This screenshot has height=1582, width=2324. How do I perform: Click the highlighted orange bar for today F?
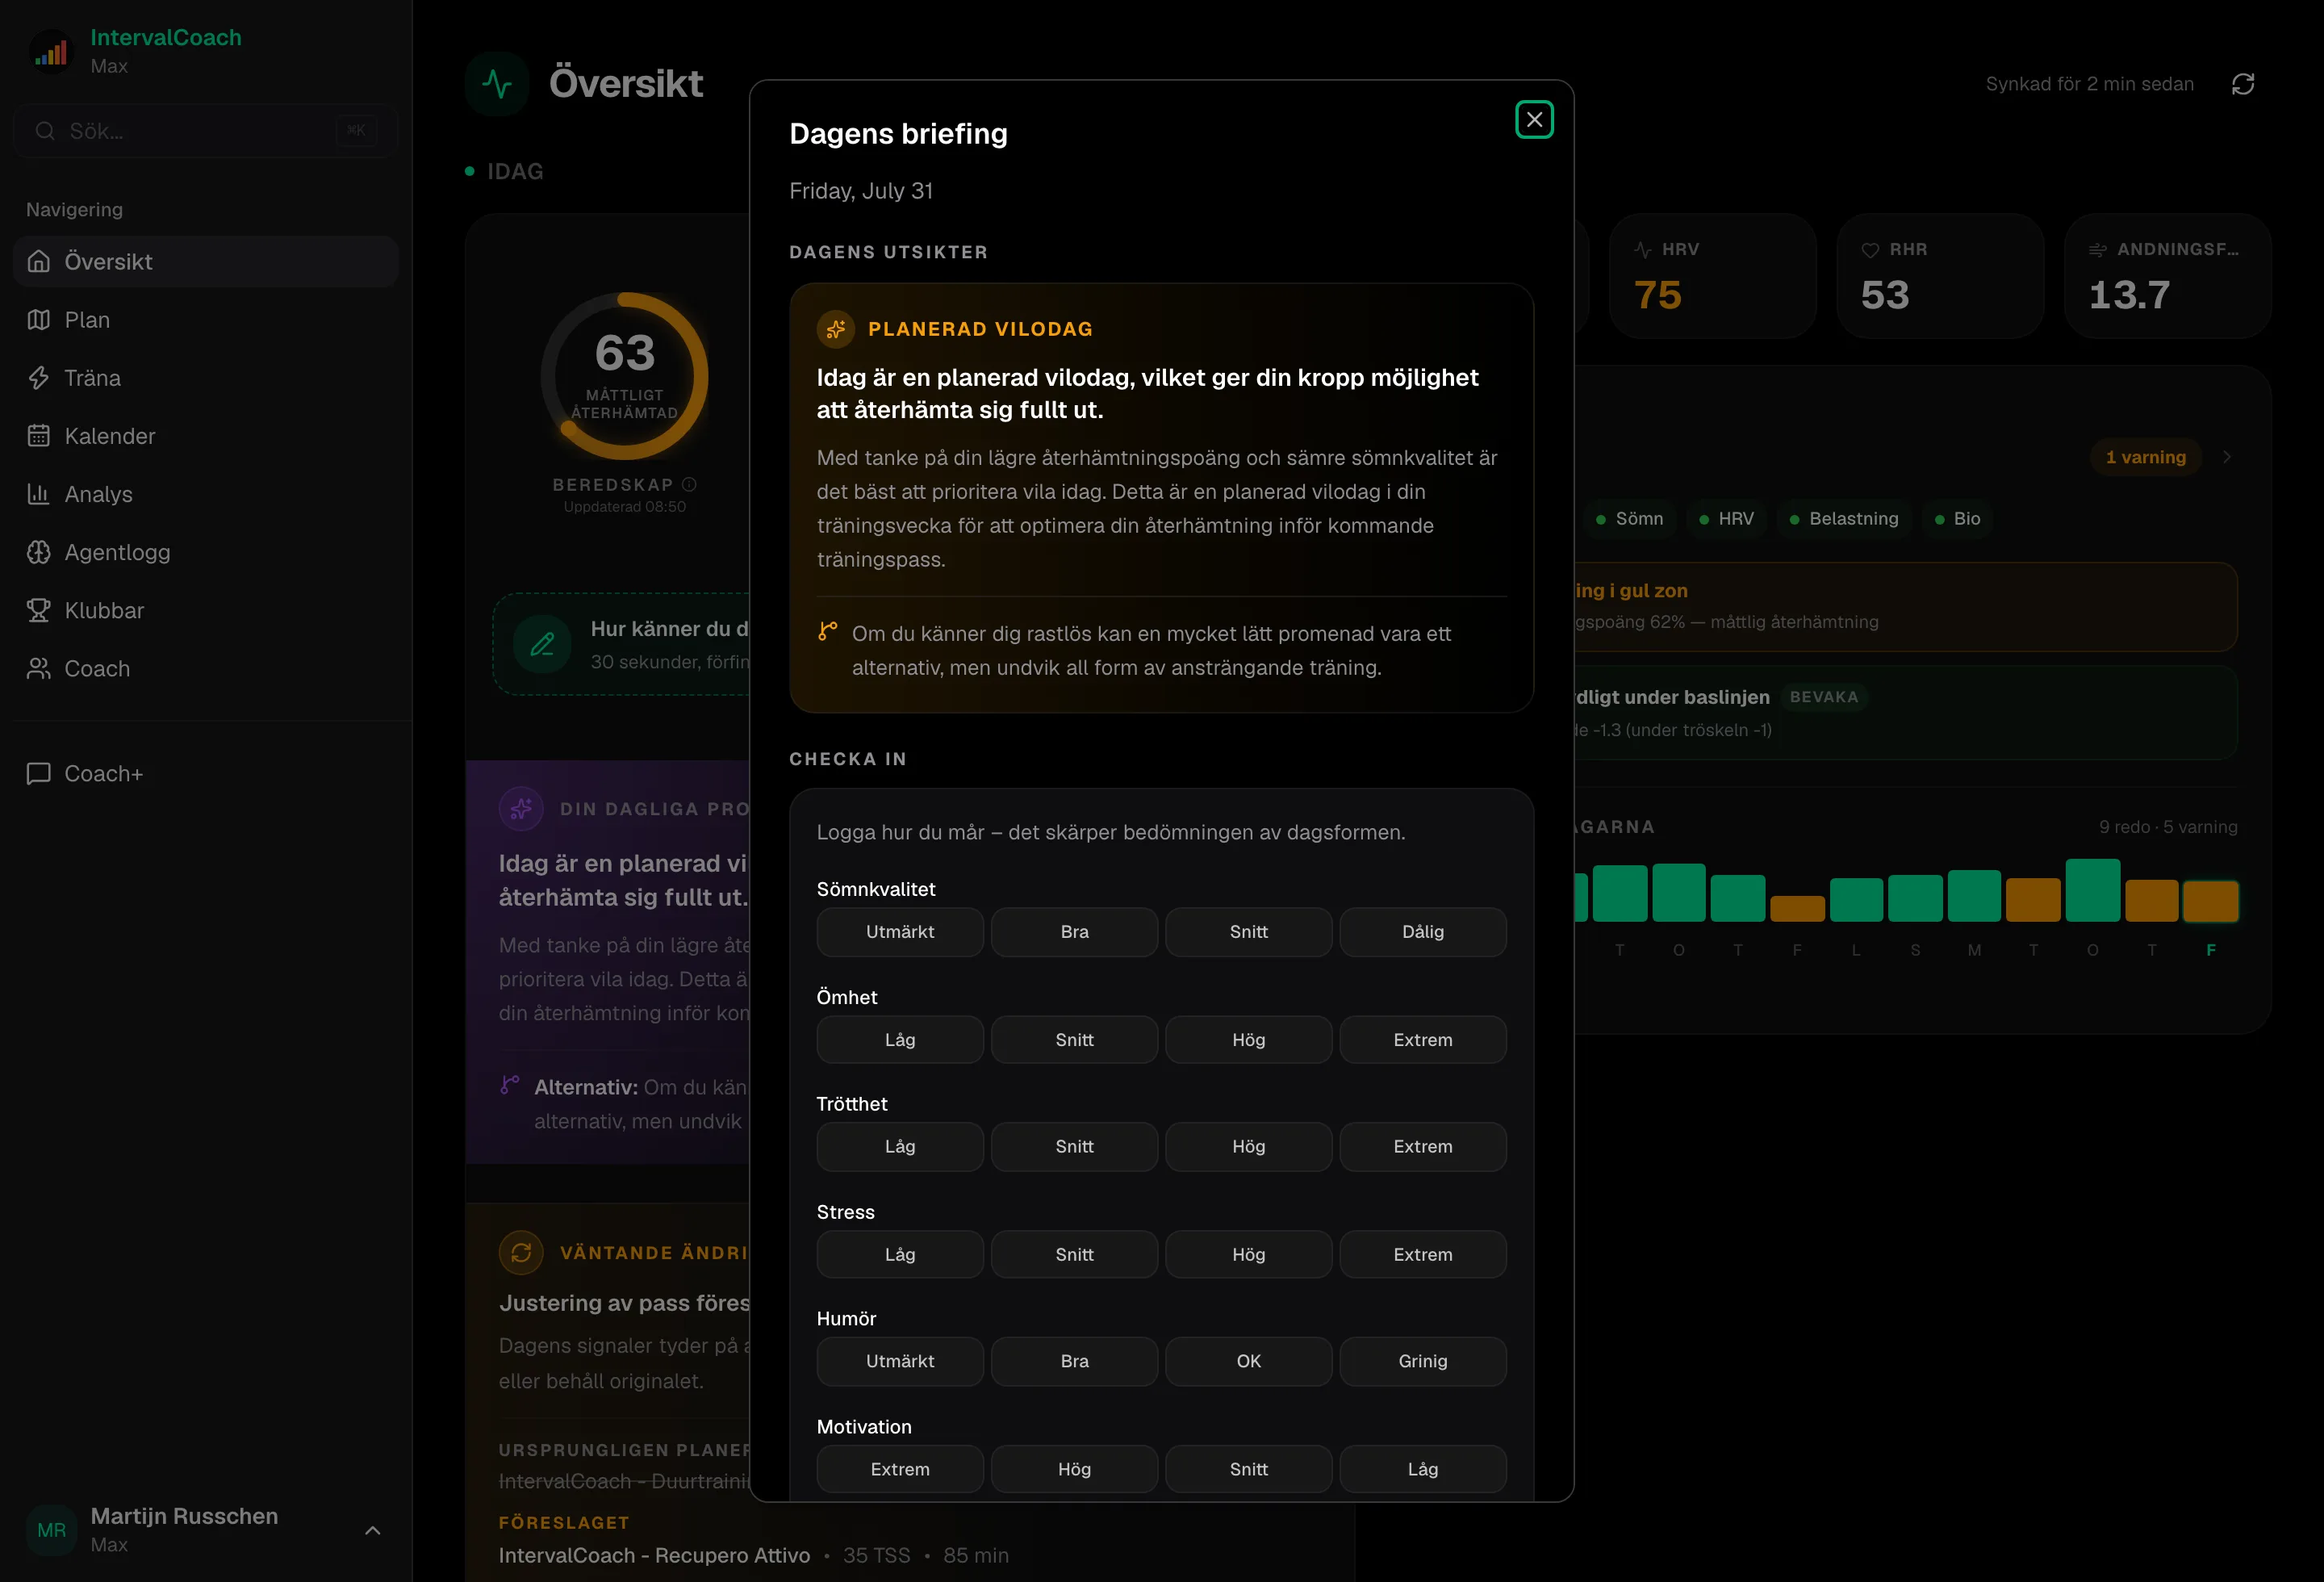click(2211, 901)
